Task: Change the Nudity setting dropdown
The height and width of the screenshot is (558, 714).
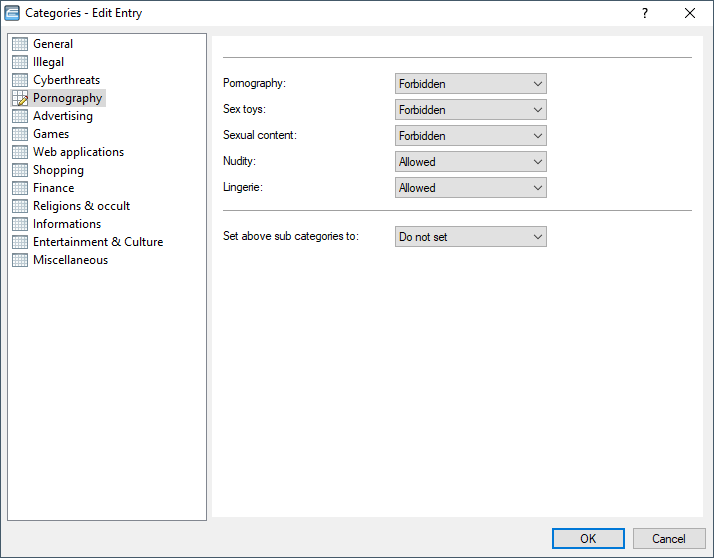Action: coord(470,162)
